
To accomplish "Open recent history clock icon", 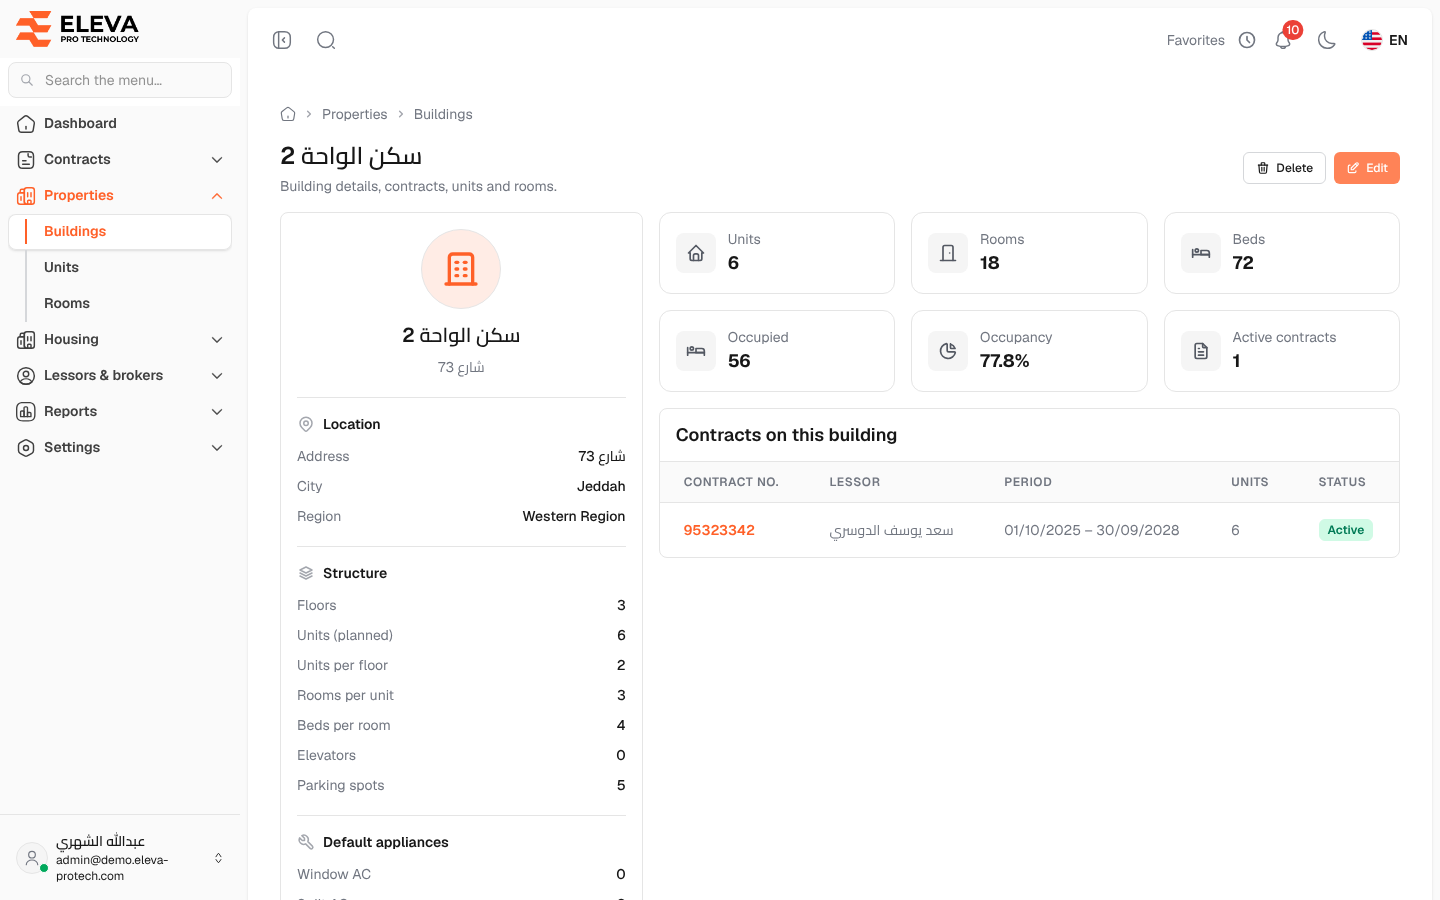I will (1247, 40).
